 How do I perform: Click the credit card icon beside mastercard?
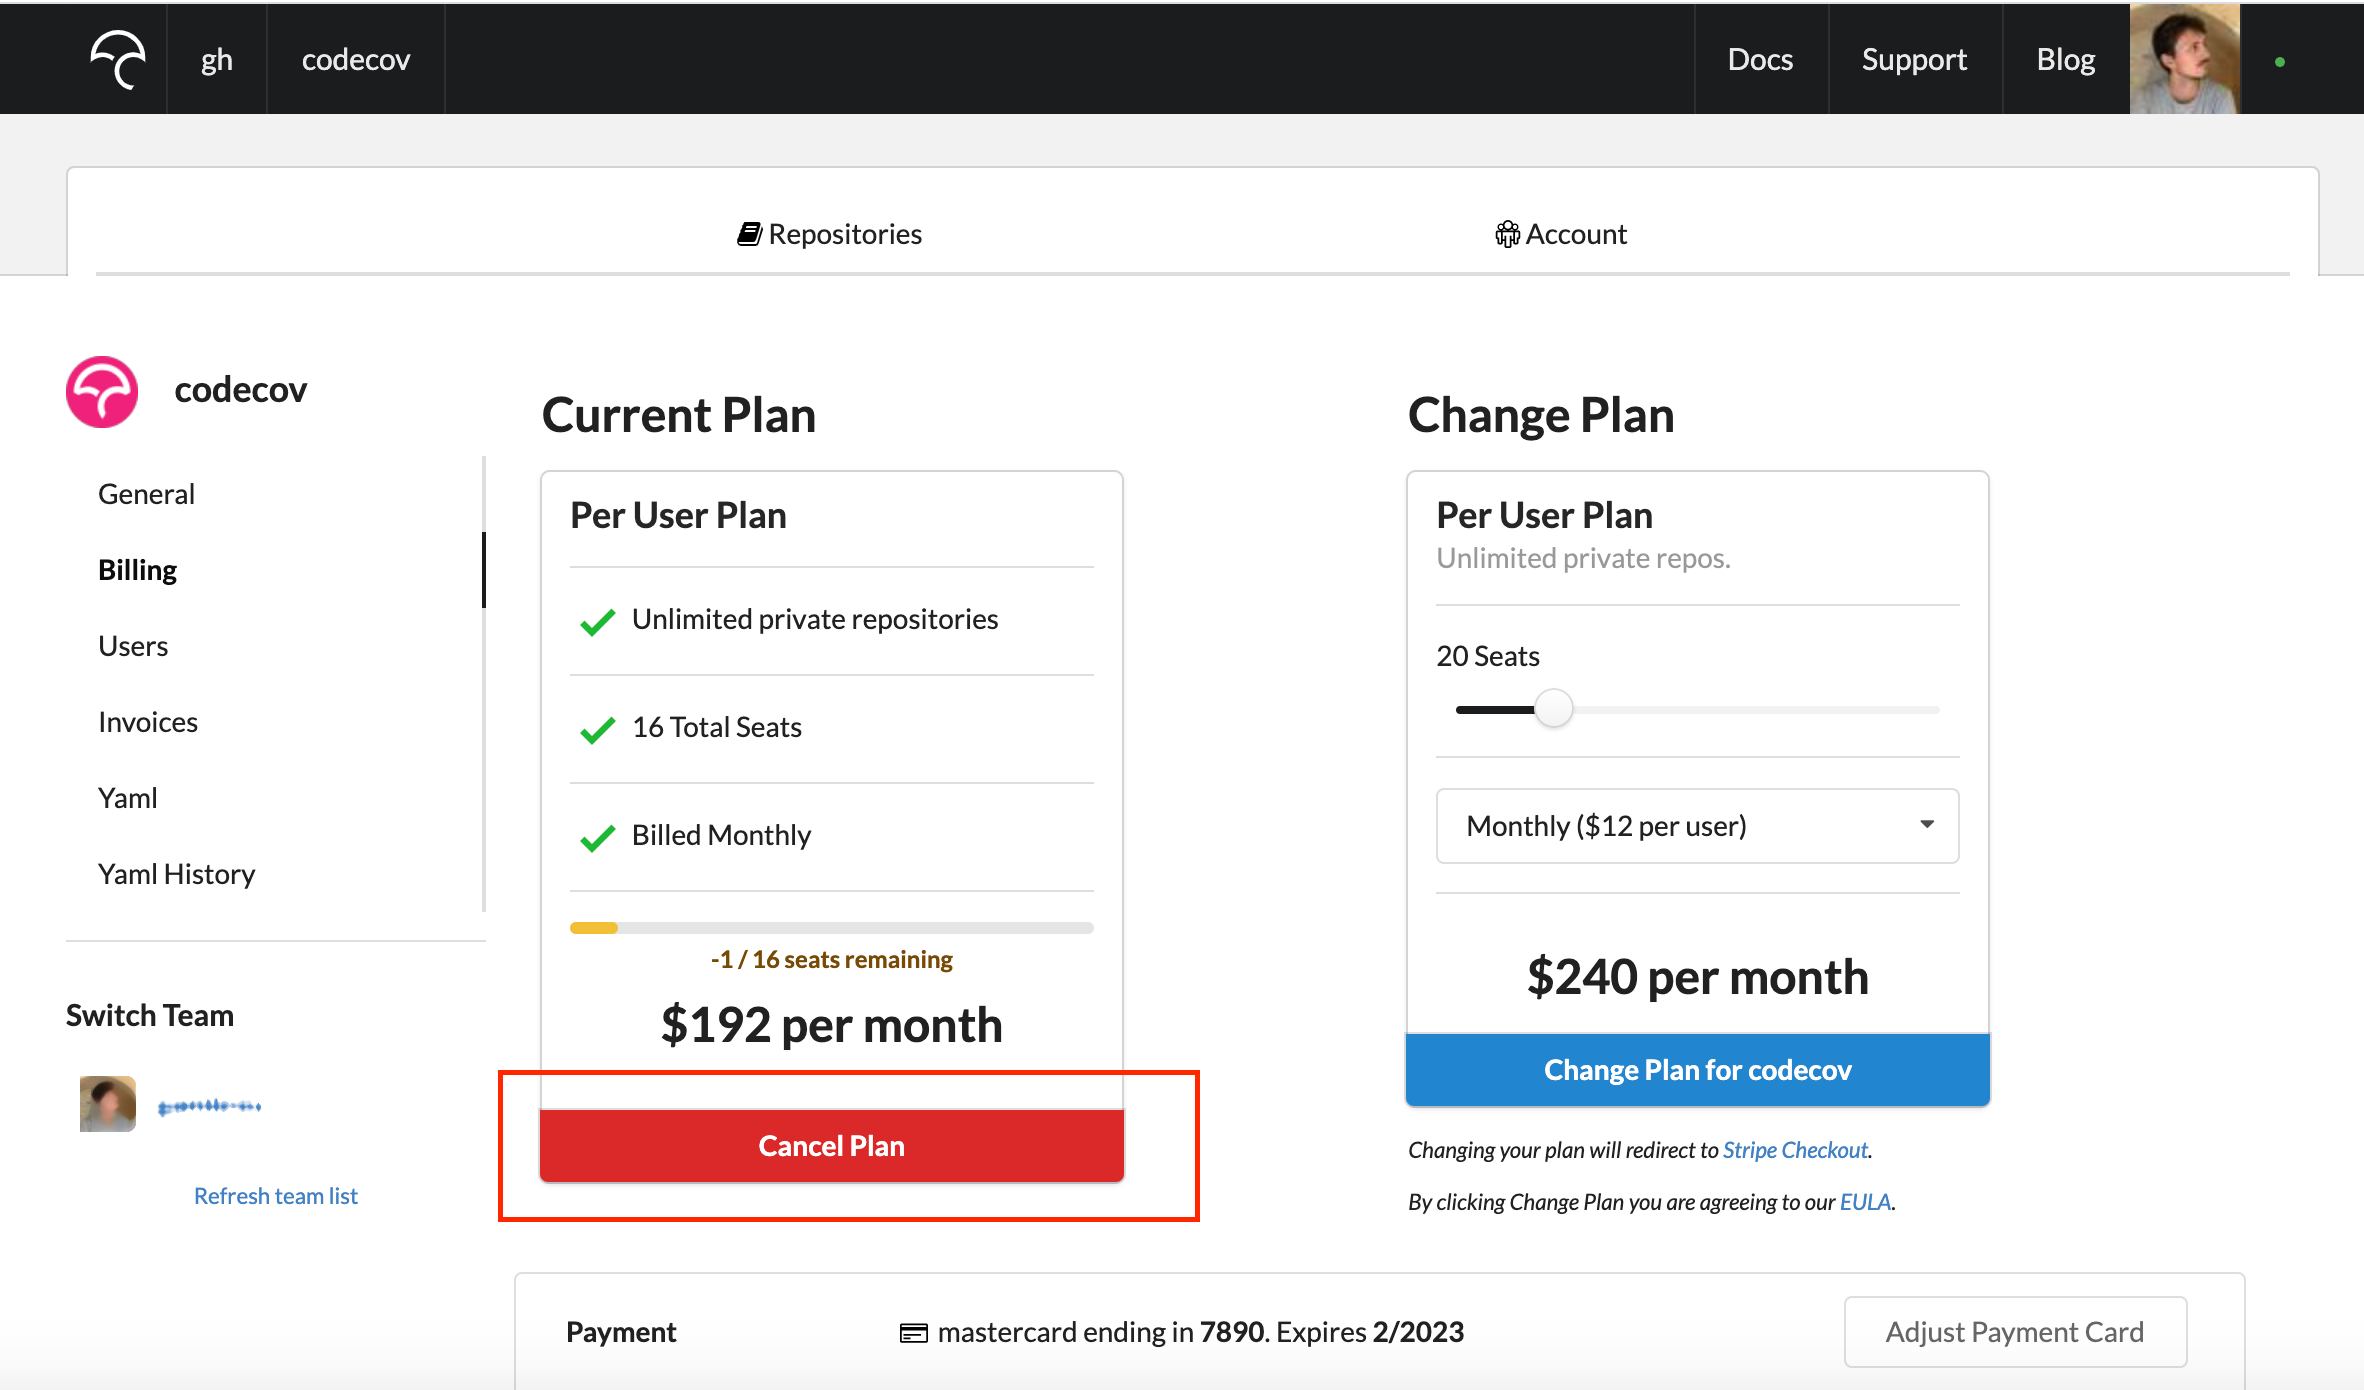pos(913,1333)
